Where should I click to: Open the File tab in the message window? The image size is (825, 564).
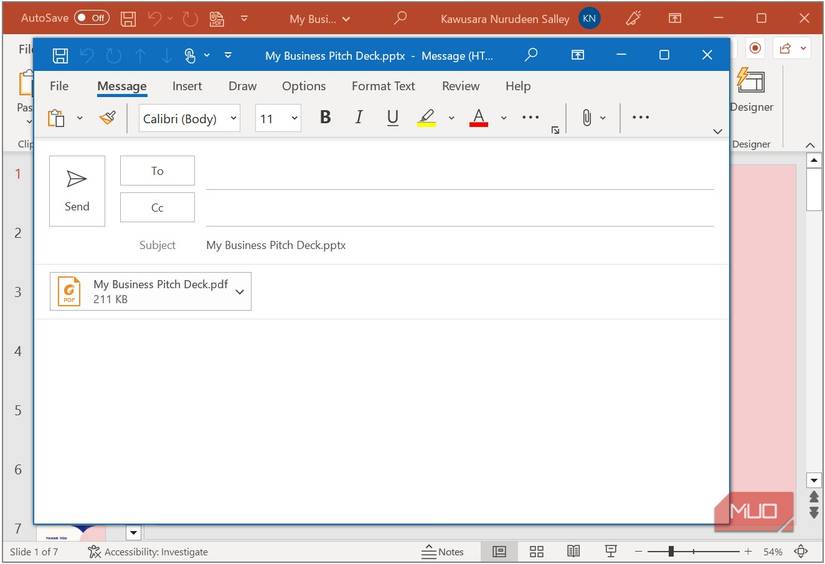[x=59, y=86]
